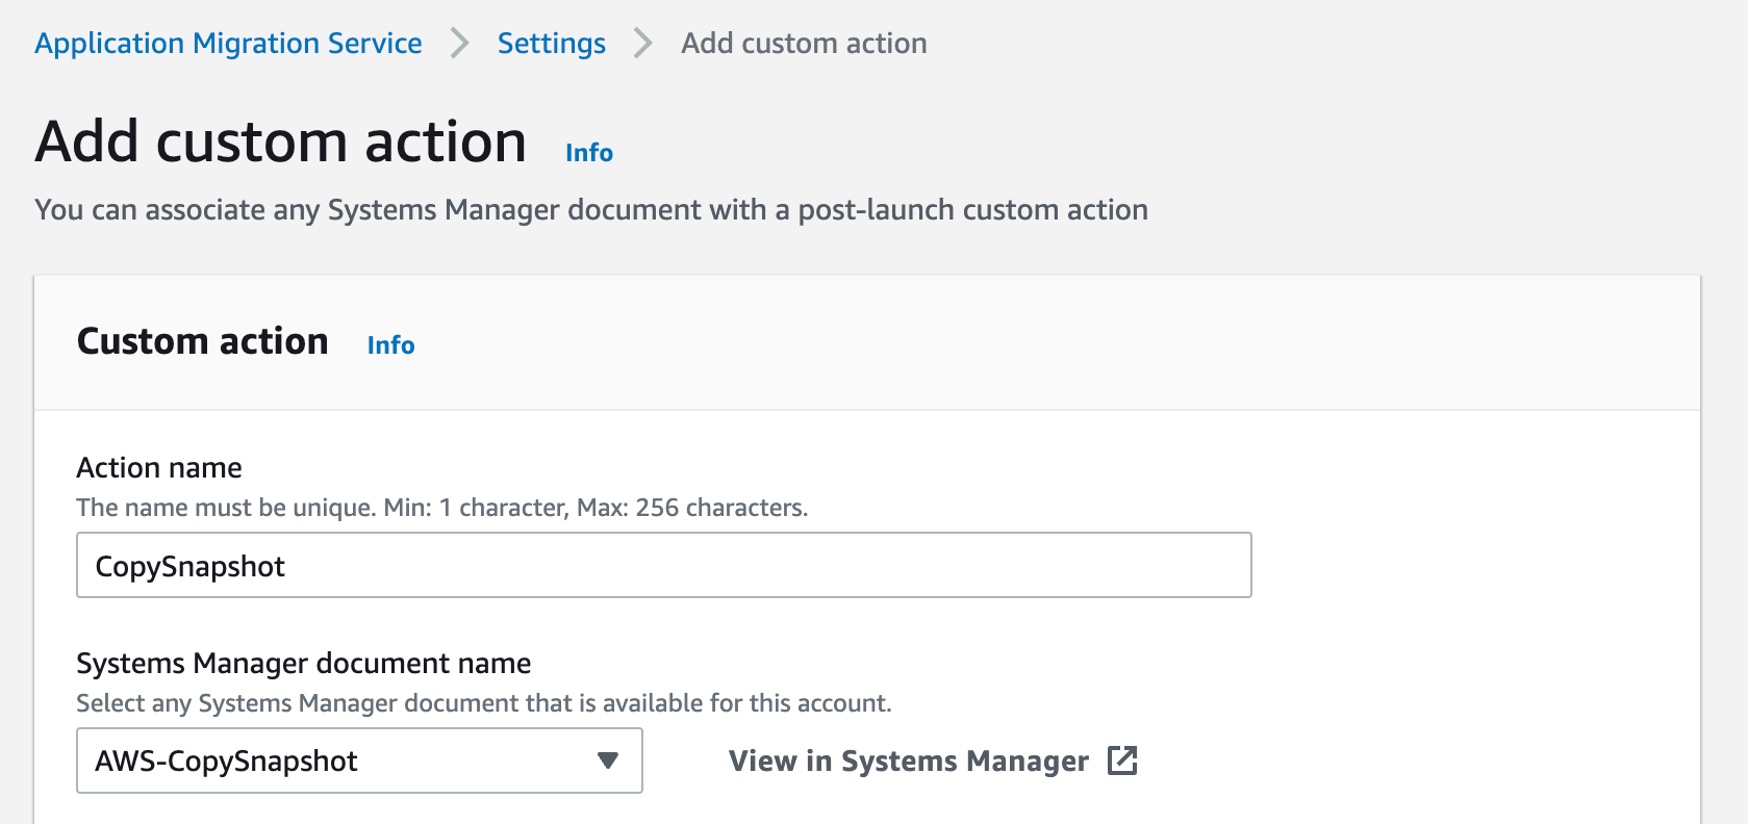Go to Settings breadcrumb link
Viewport: 1749px width, 824px height.
(x=551, y=43)
